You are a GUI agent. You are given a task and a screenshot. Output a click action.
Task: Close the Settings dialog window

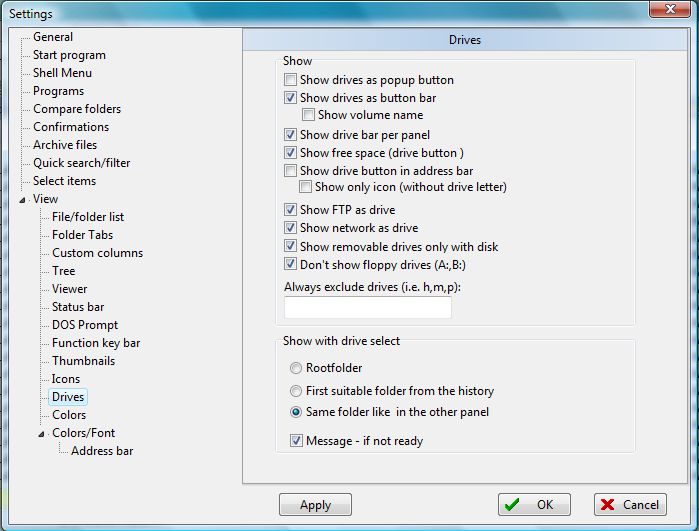click(x=670, y=9)
